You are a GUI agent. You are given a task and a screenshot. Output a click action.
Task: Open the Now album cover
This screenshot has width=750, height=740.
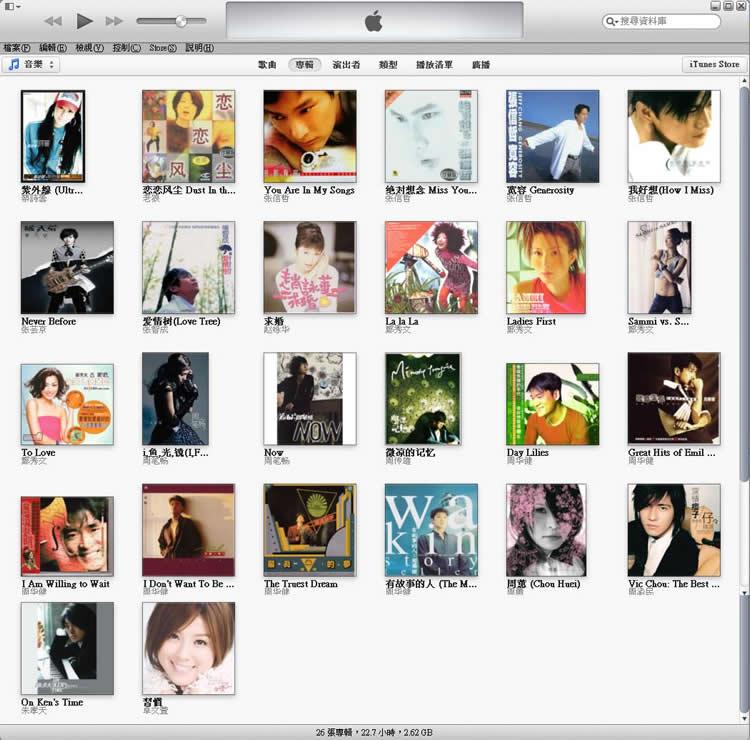(310, 398)
